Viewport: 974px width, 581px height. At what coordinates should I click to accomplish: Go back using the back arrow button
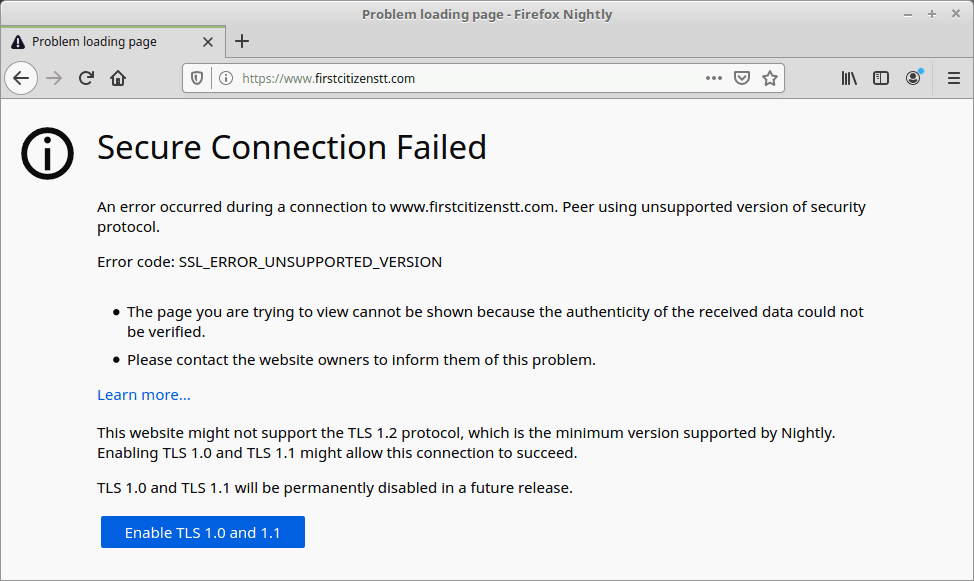coord(21,78)
